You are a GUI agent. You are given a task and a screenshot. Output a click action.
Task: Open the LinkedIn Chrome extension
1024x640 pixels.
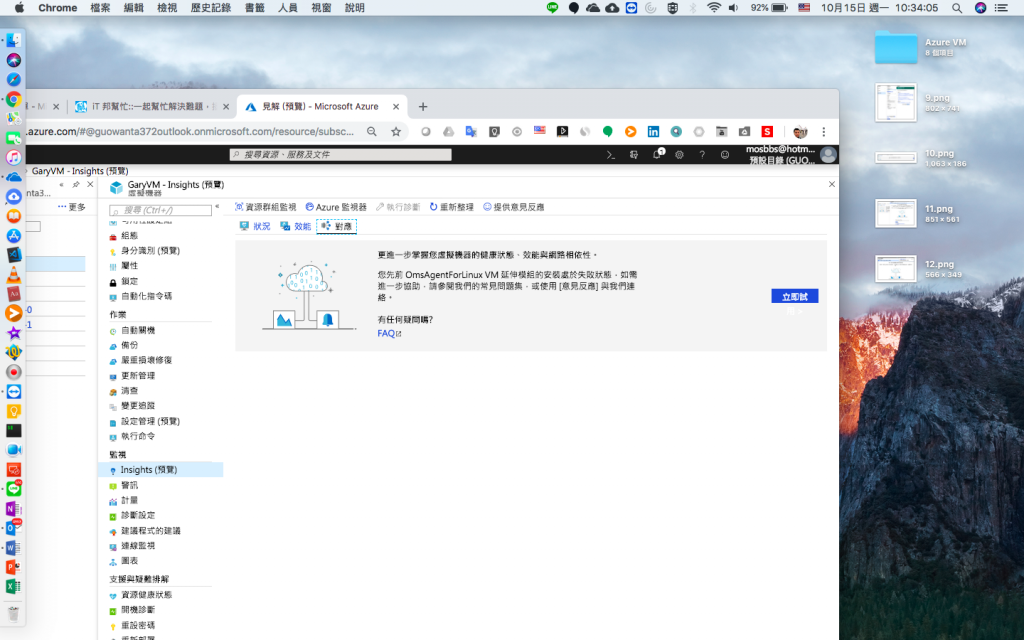(653, 131)
